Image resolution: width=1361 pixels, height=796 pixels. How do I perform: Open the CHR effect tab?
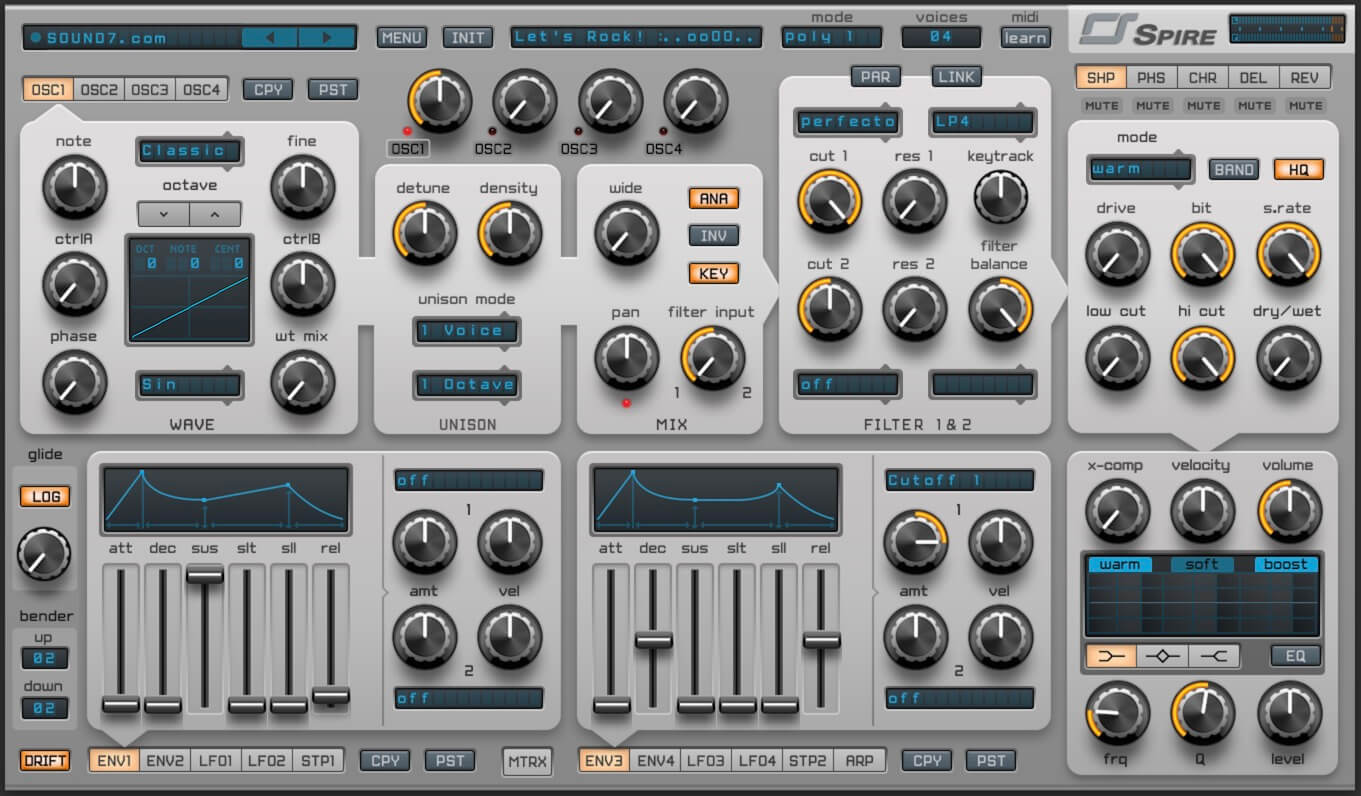[x=1203, y=77]
